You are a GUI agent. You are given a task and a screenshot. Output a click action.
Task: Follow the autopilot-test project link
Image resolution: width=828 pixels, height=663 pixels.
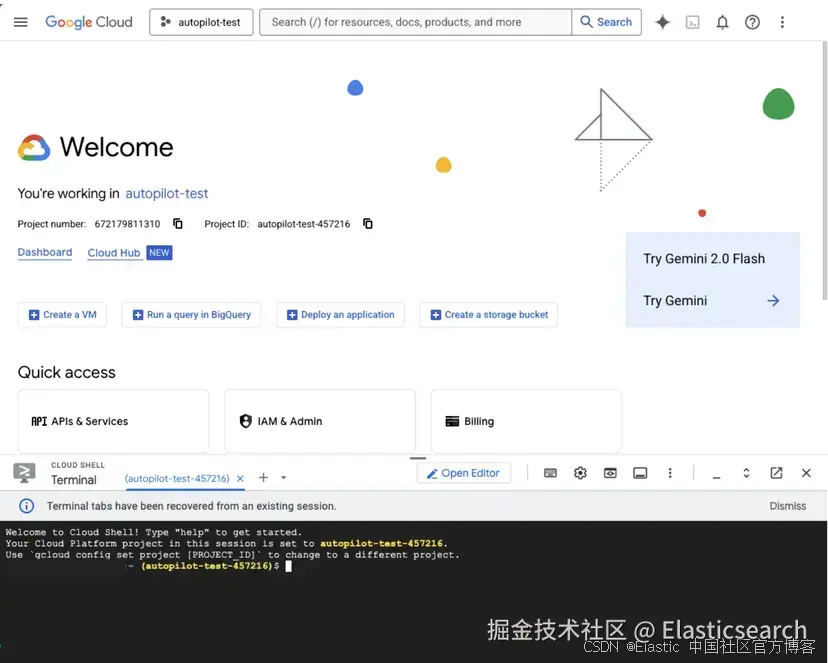tap(166, 194)
